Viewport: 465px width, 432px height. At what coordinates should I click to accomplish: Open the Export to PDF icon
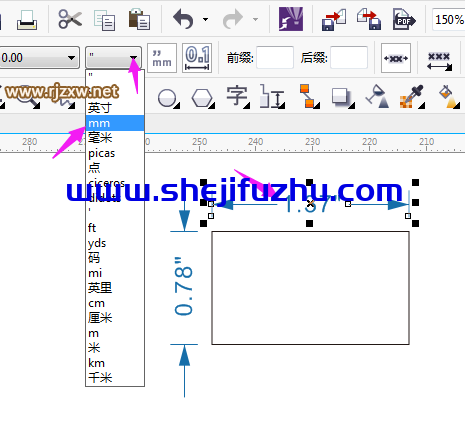[404, 20]
